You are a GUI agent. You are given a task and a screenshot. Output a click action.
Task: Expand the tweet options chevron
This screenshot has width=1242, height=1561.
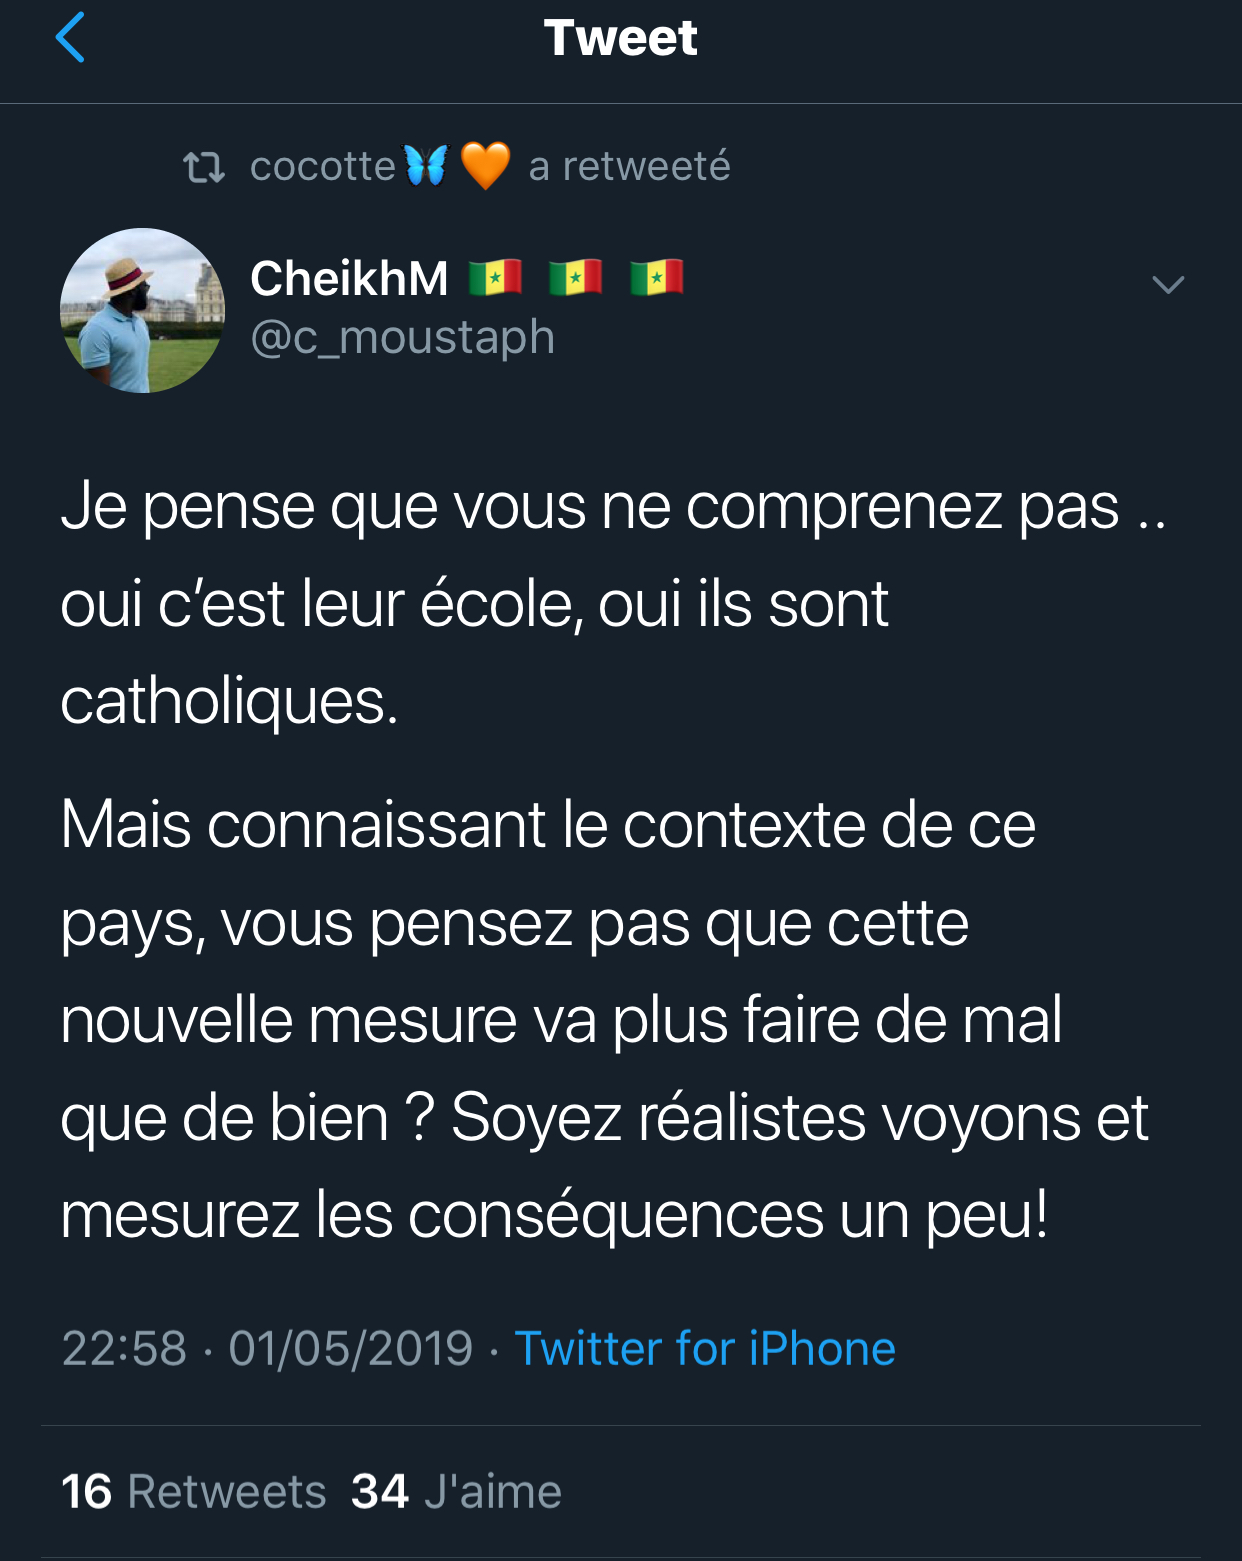1168,285
